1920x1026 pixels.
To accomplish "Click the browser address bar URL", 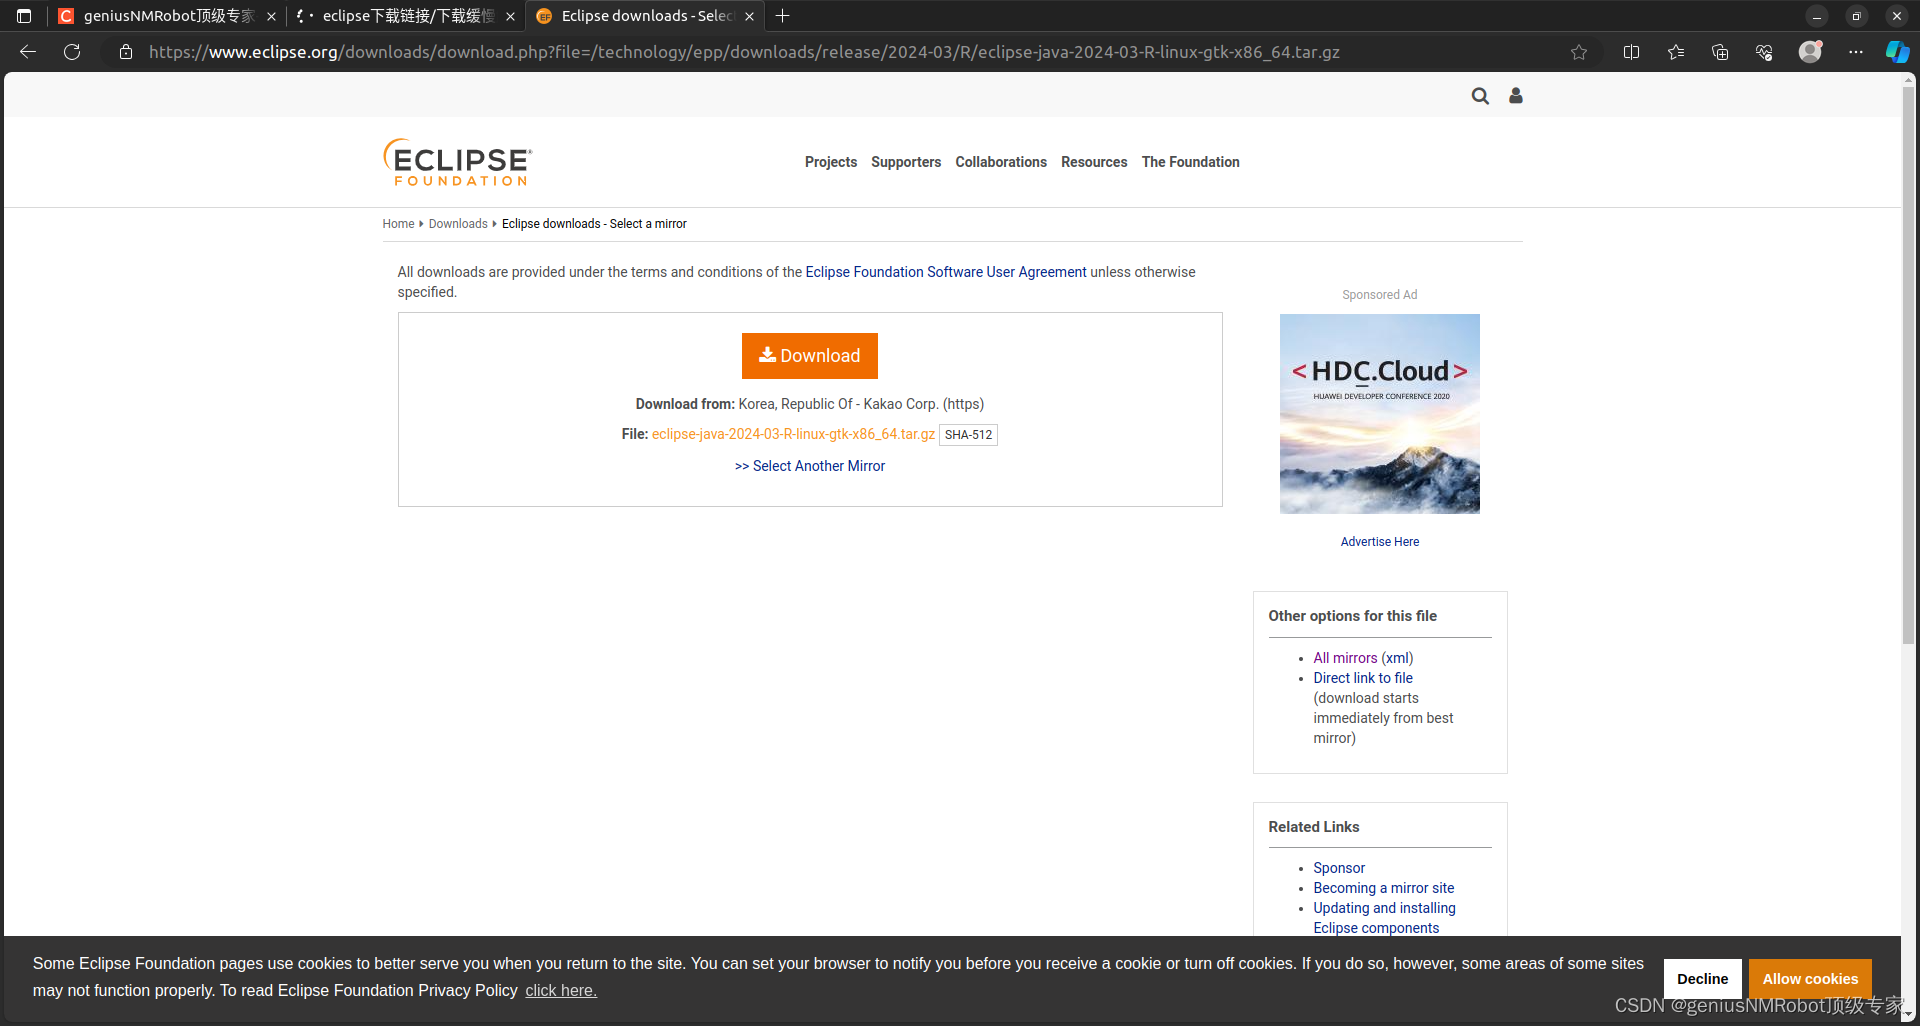I will (744, 52).
